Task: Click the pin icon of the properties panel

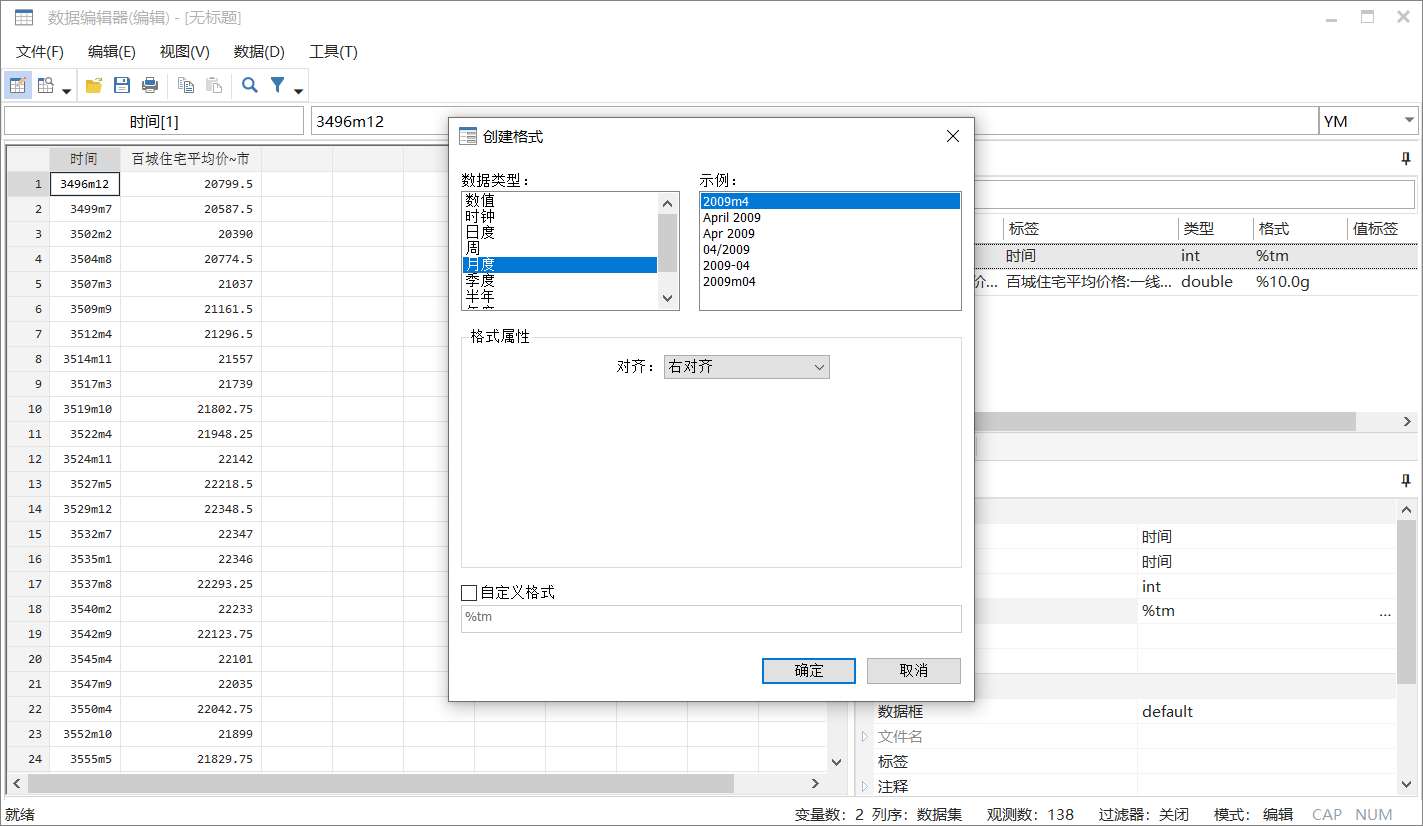Action: (1406, 481)
